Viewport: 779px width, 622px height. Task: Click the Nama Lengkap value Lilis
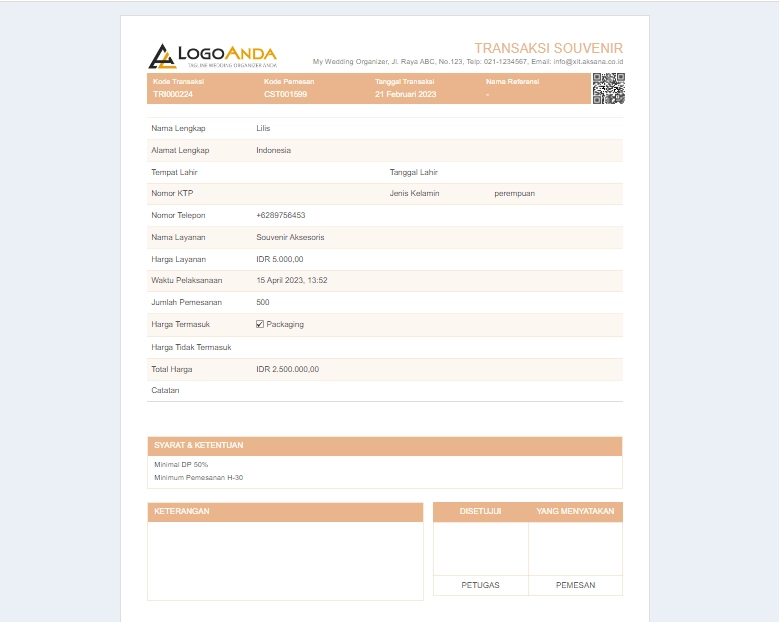(x=263, y=129)
